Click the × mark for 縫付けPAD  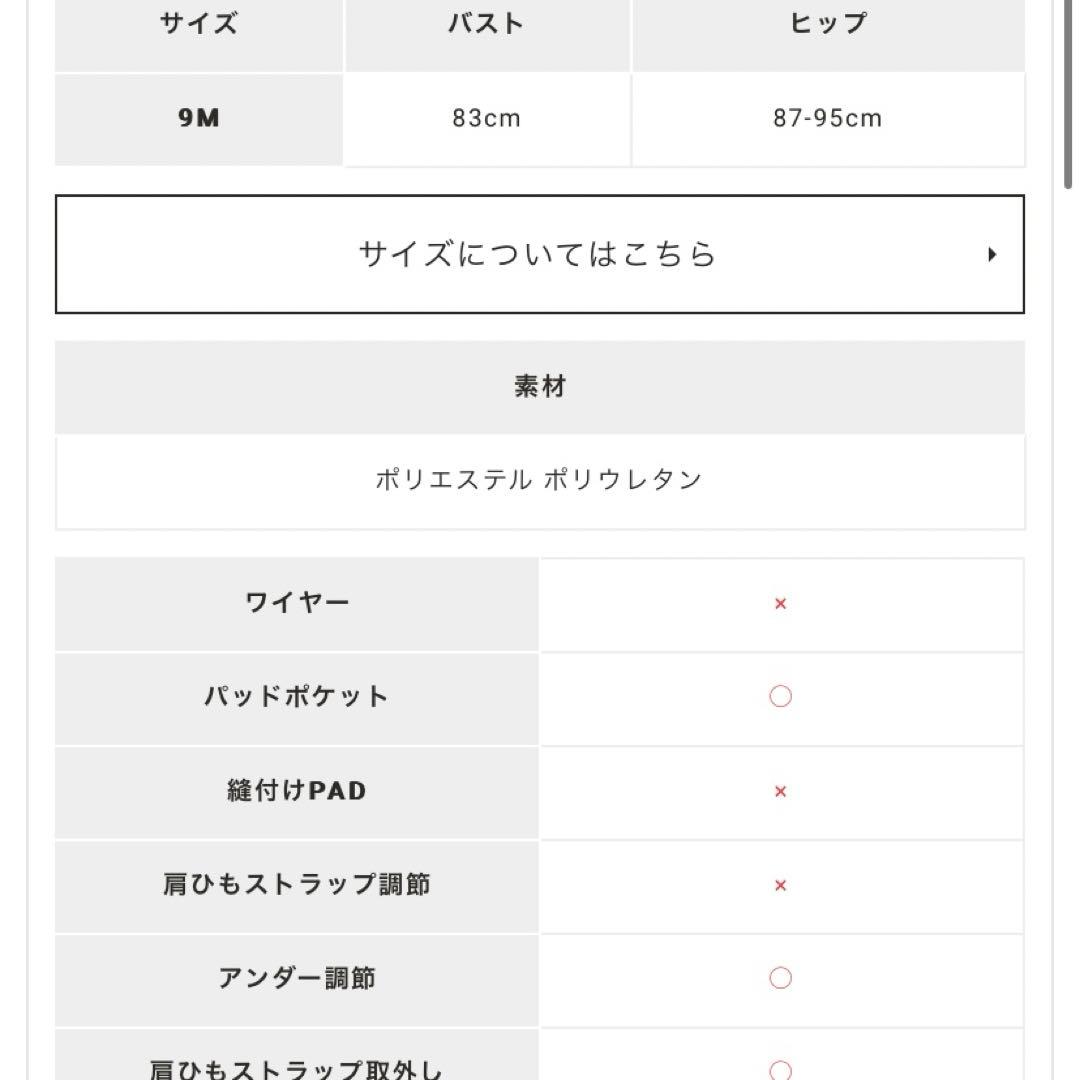click(x=779, y=792)
